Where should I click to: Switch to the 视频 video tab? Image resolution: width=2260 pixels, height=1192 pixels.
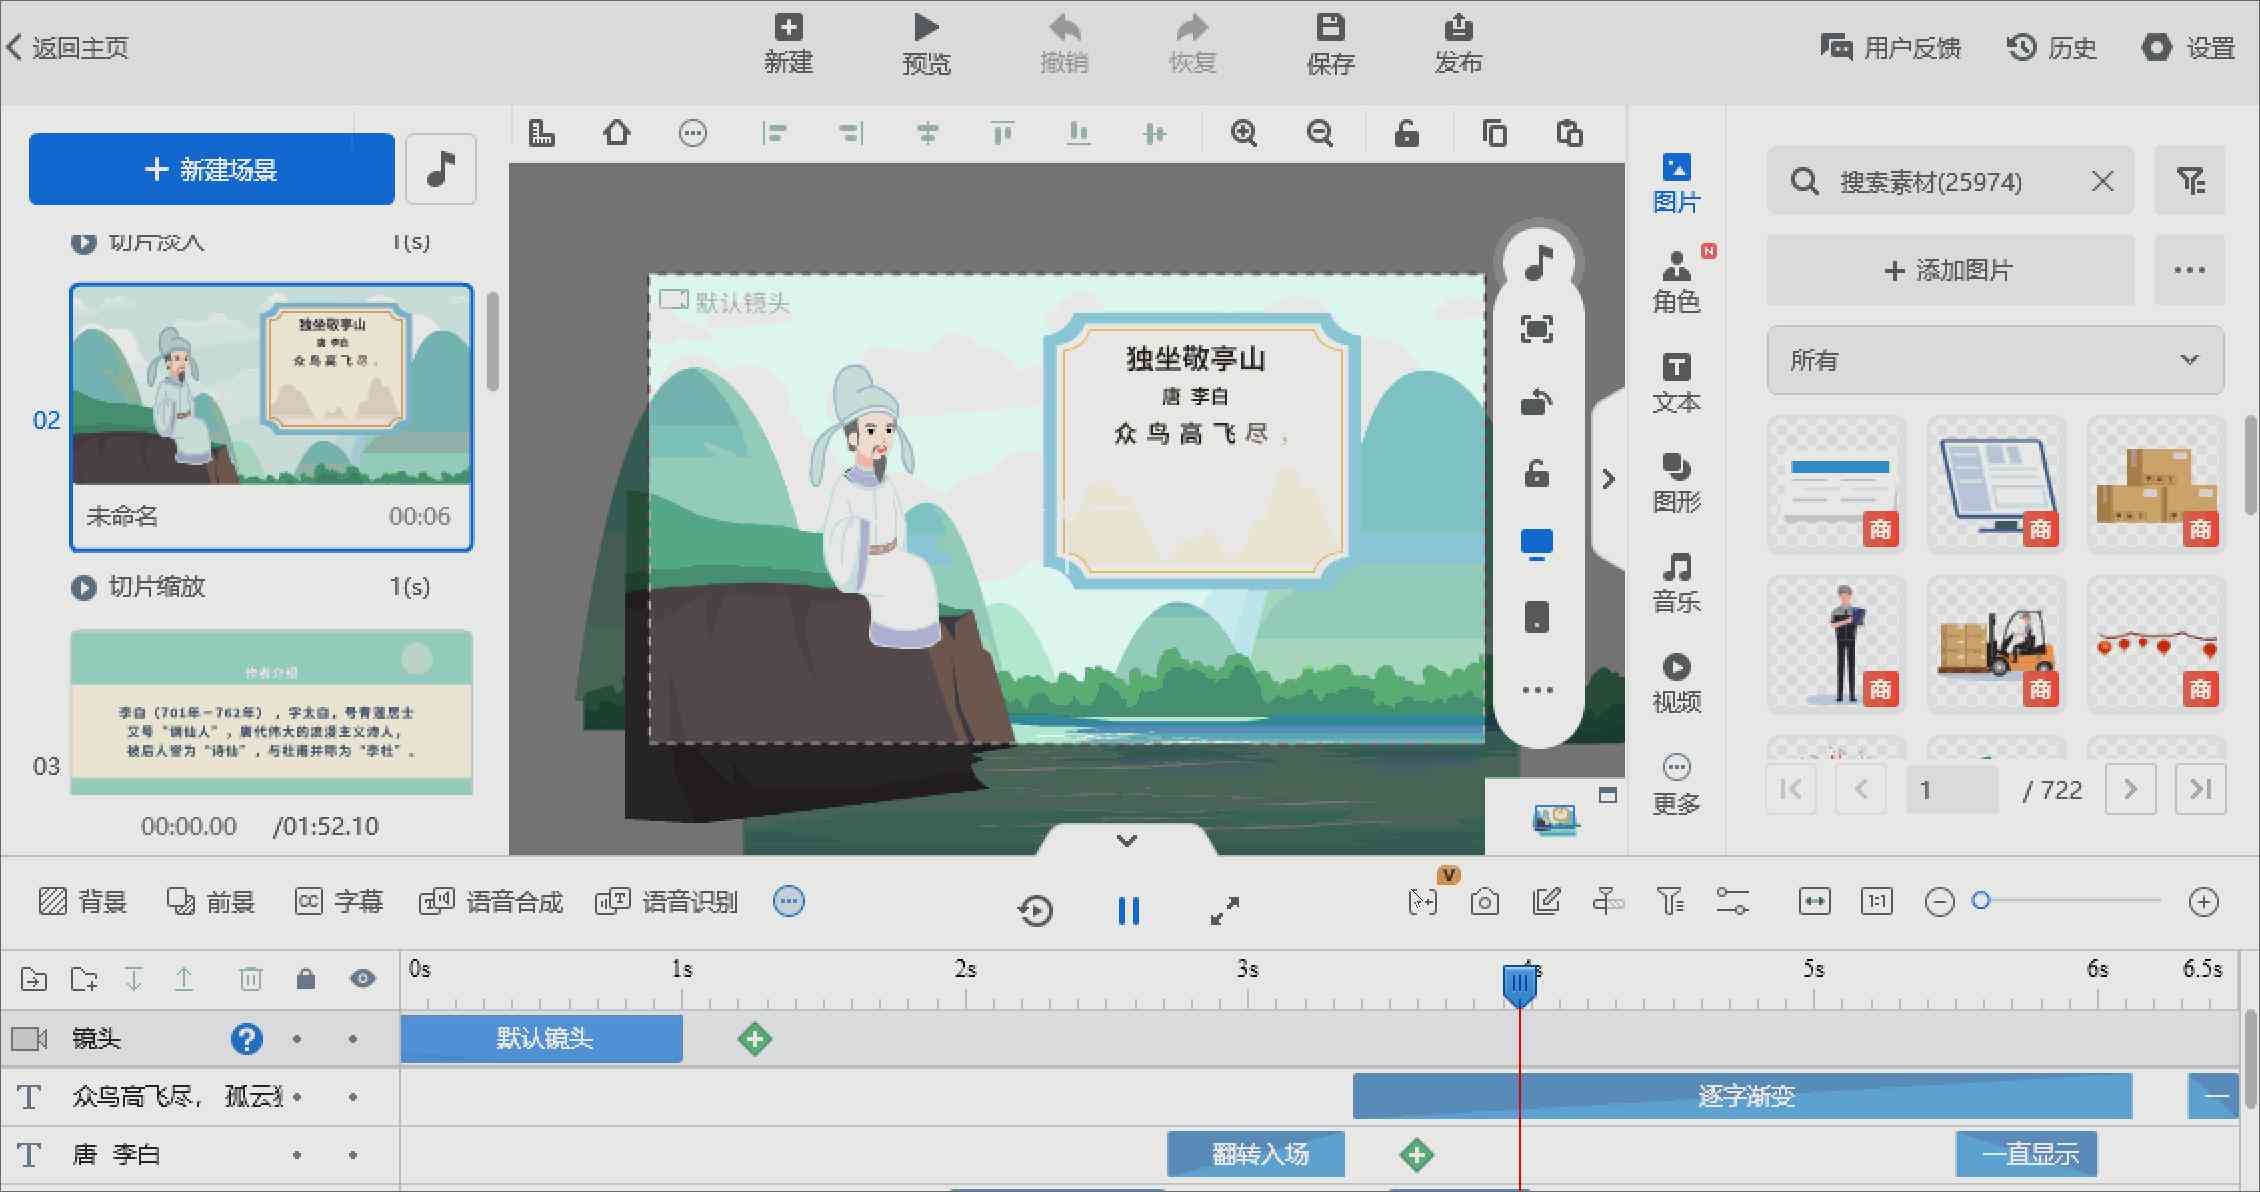click(x=1676, y=683)
